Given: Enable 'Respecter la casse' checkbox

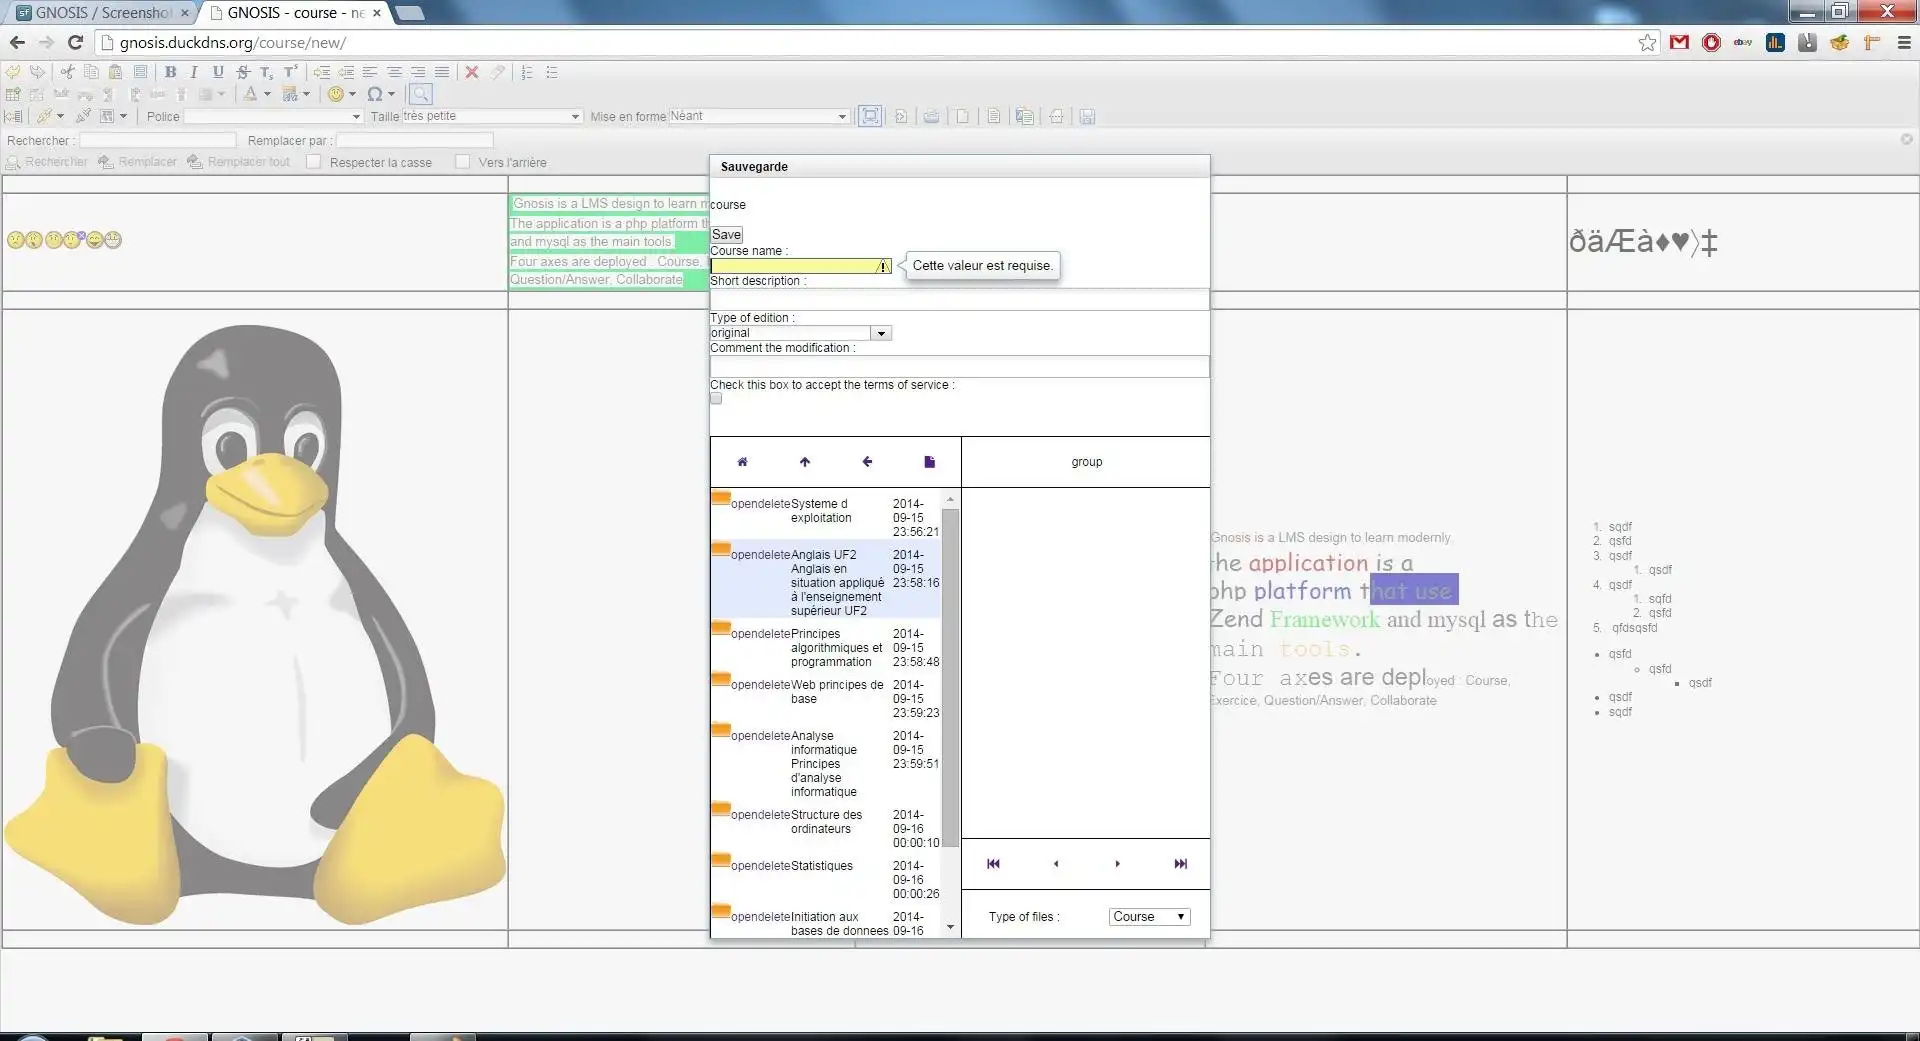Looking at the screenshot, I should pyautogui.click(x=314, y=162).
